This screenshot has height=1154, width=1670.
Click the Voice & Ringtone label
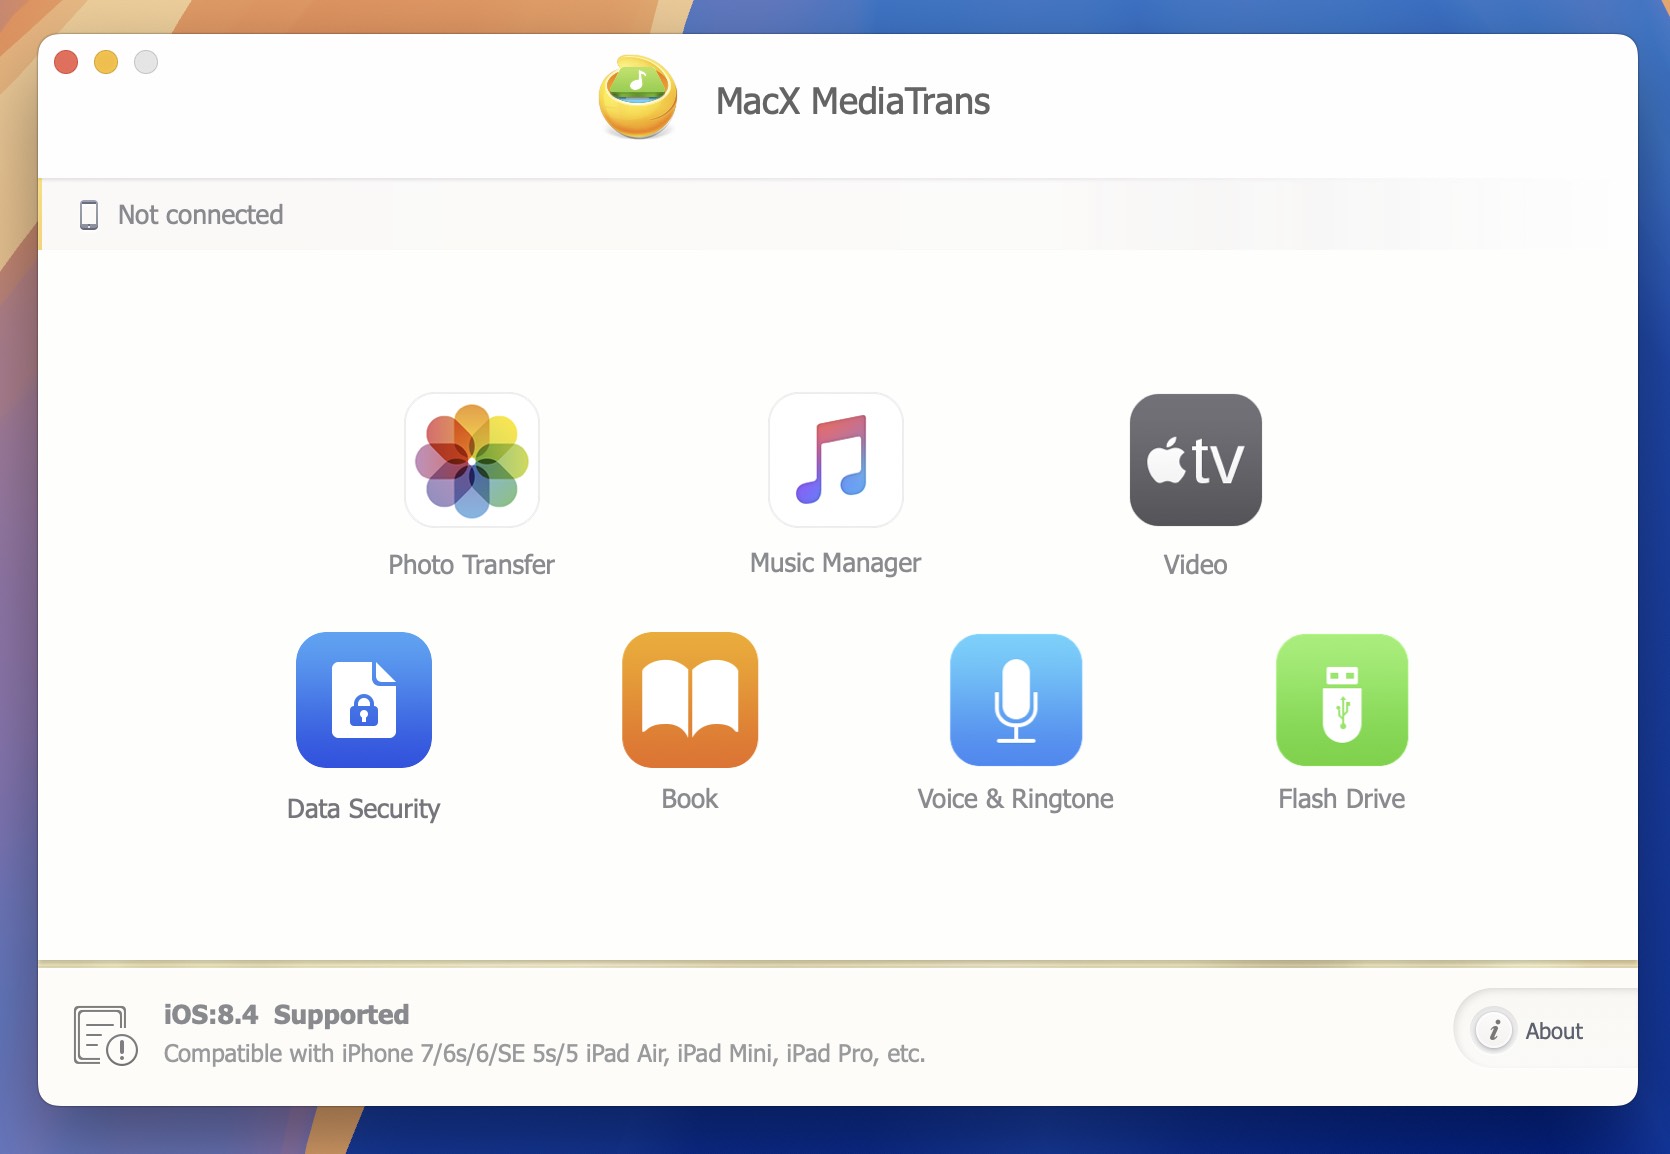pos(1016,800)
